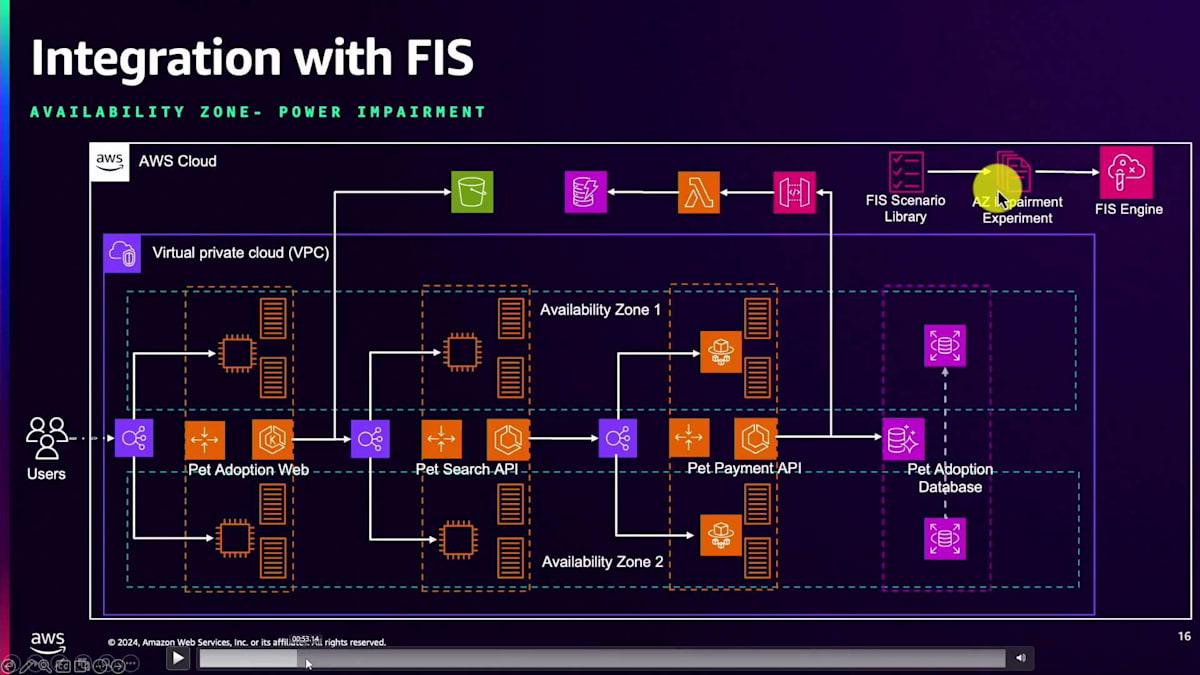Select the EKS Kubernetes icon at Pet Adoption Web

(273, 439)
